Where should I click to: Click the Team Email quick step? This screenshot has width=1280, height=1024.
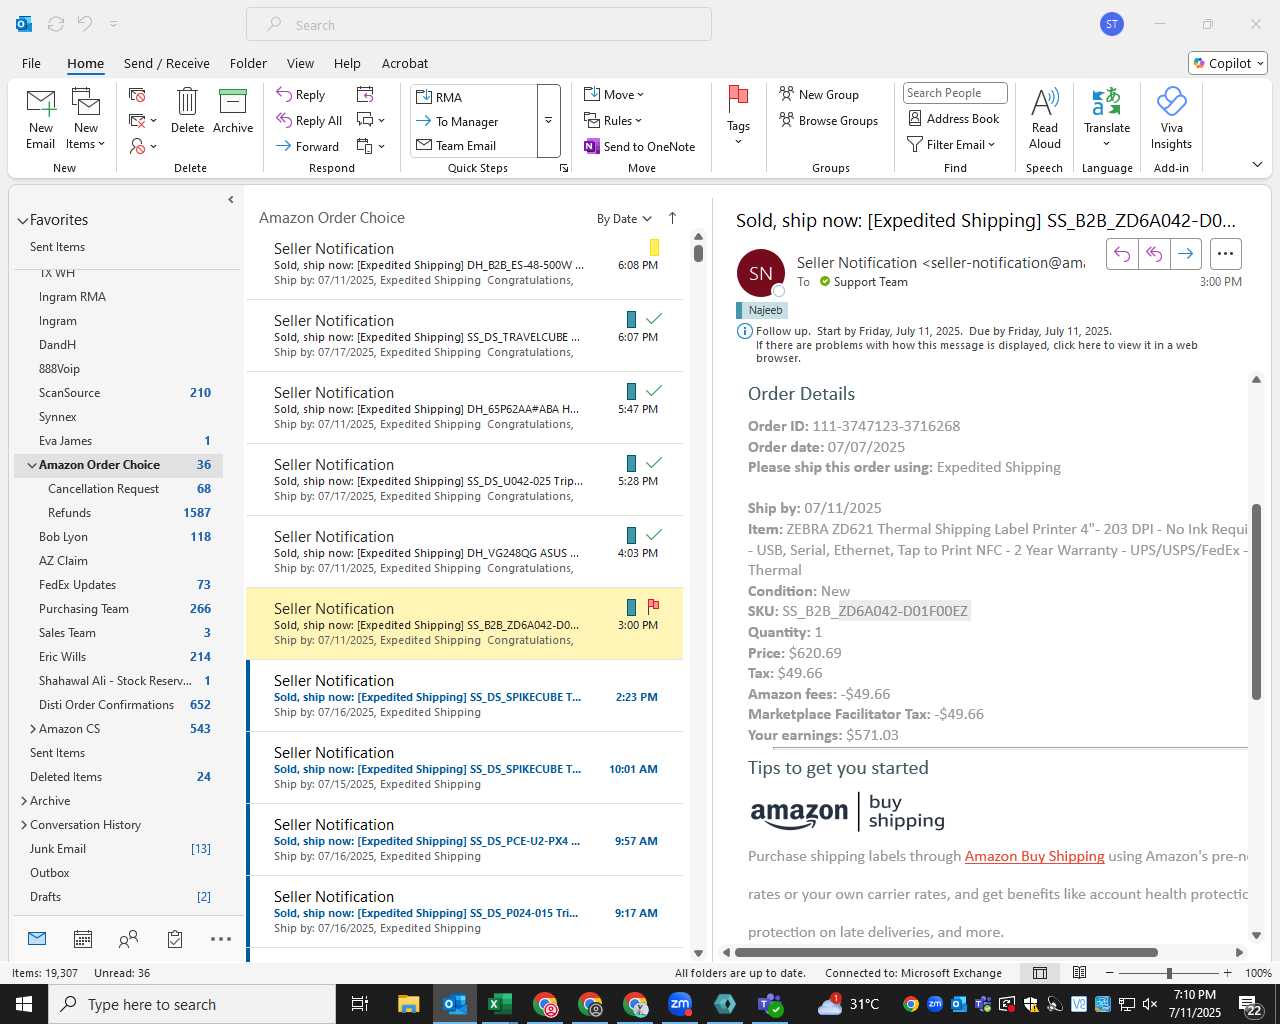pyautogui.click(x=474, y=145)
